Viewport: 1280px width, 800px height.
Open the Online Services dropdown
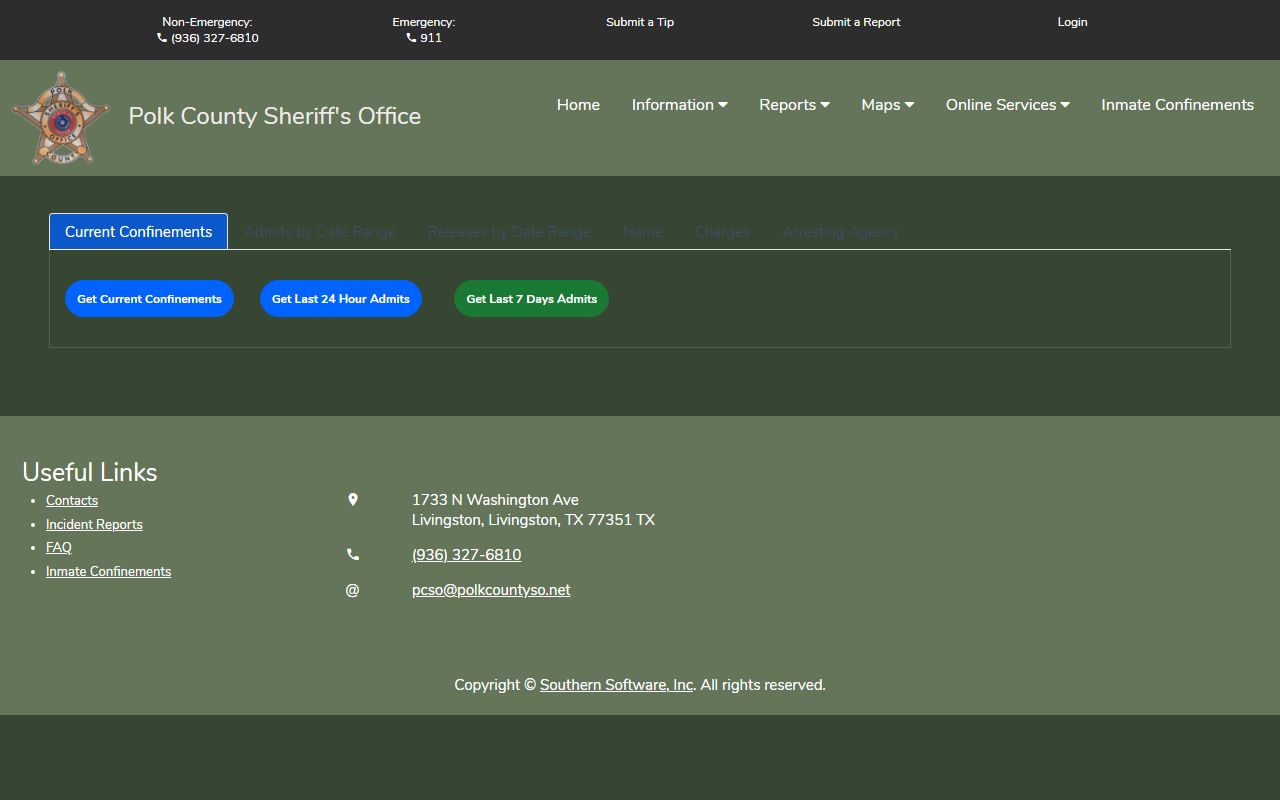point(1008,105)
